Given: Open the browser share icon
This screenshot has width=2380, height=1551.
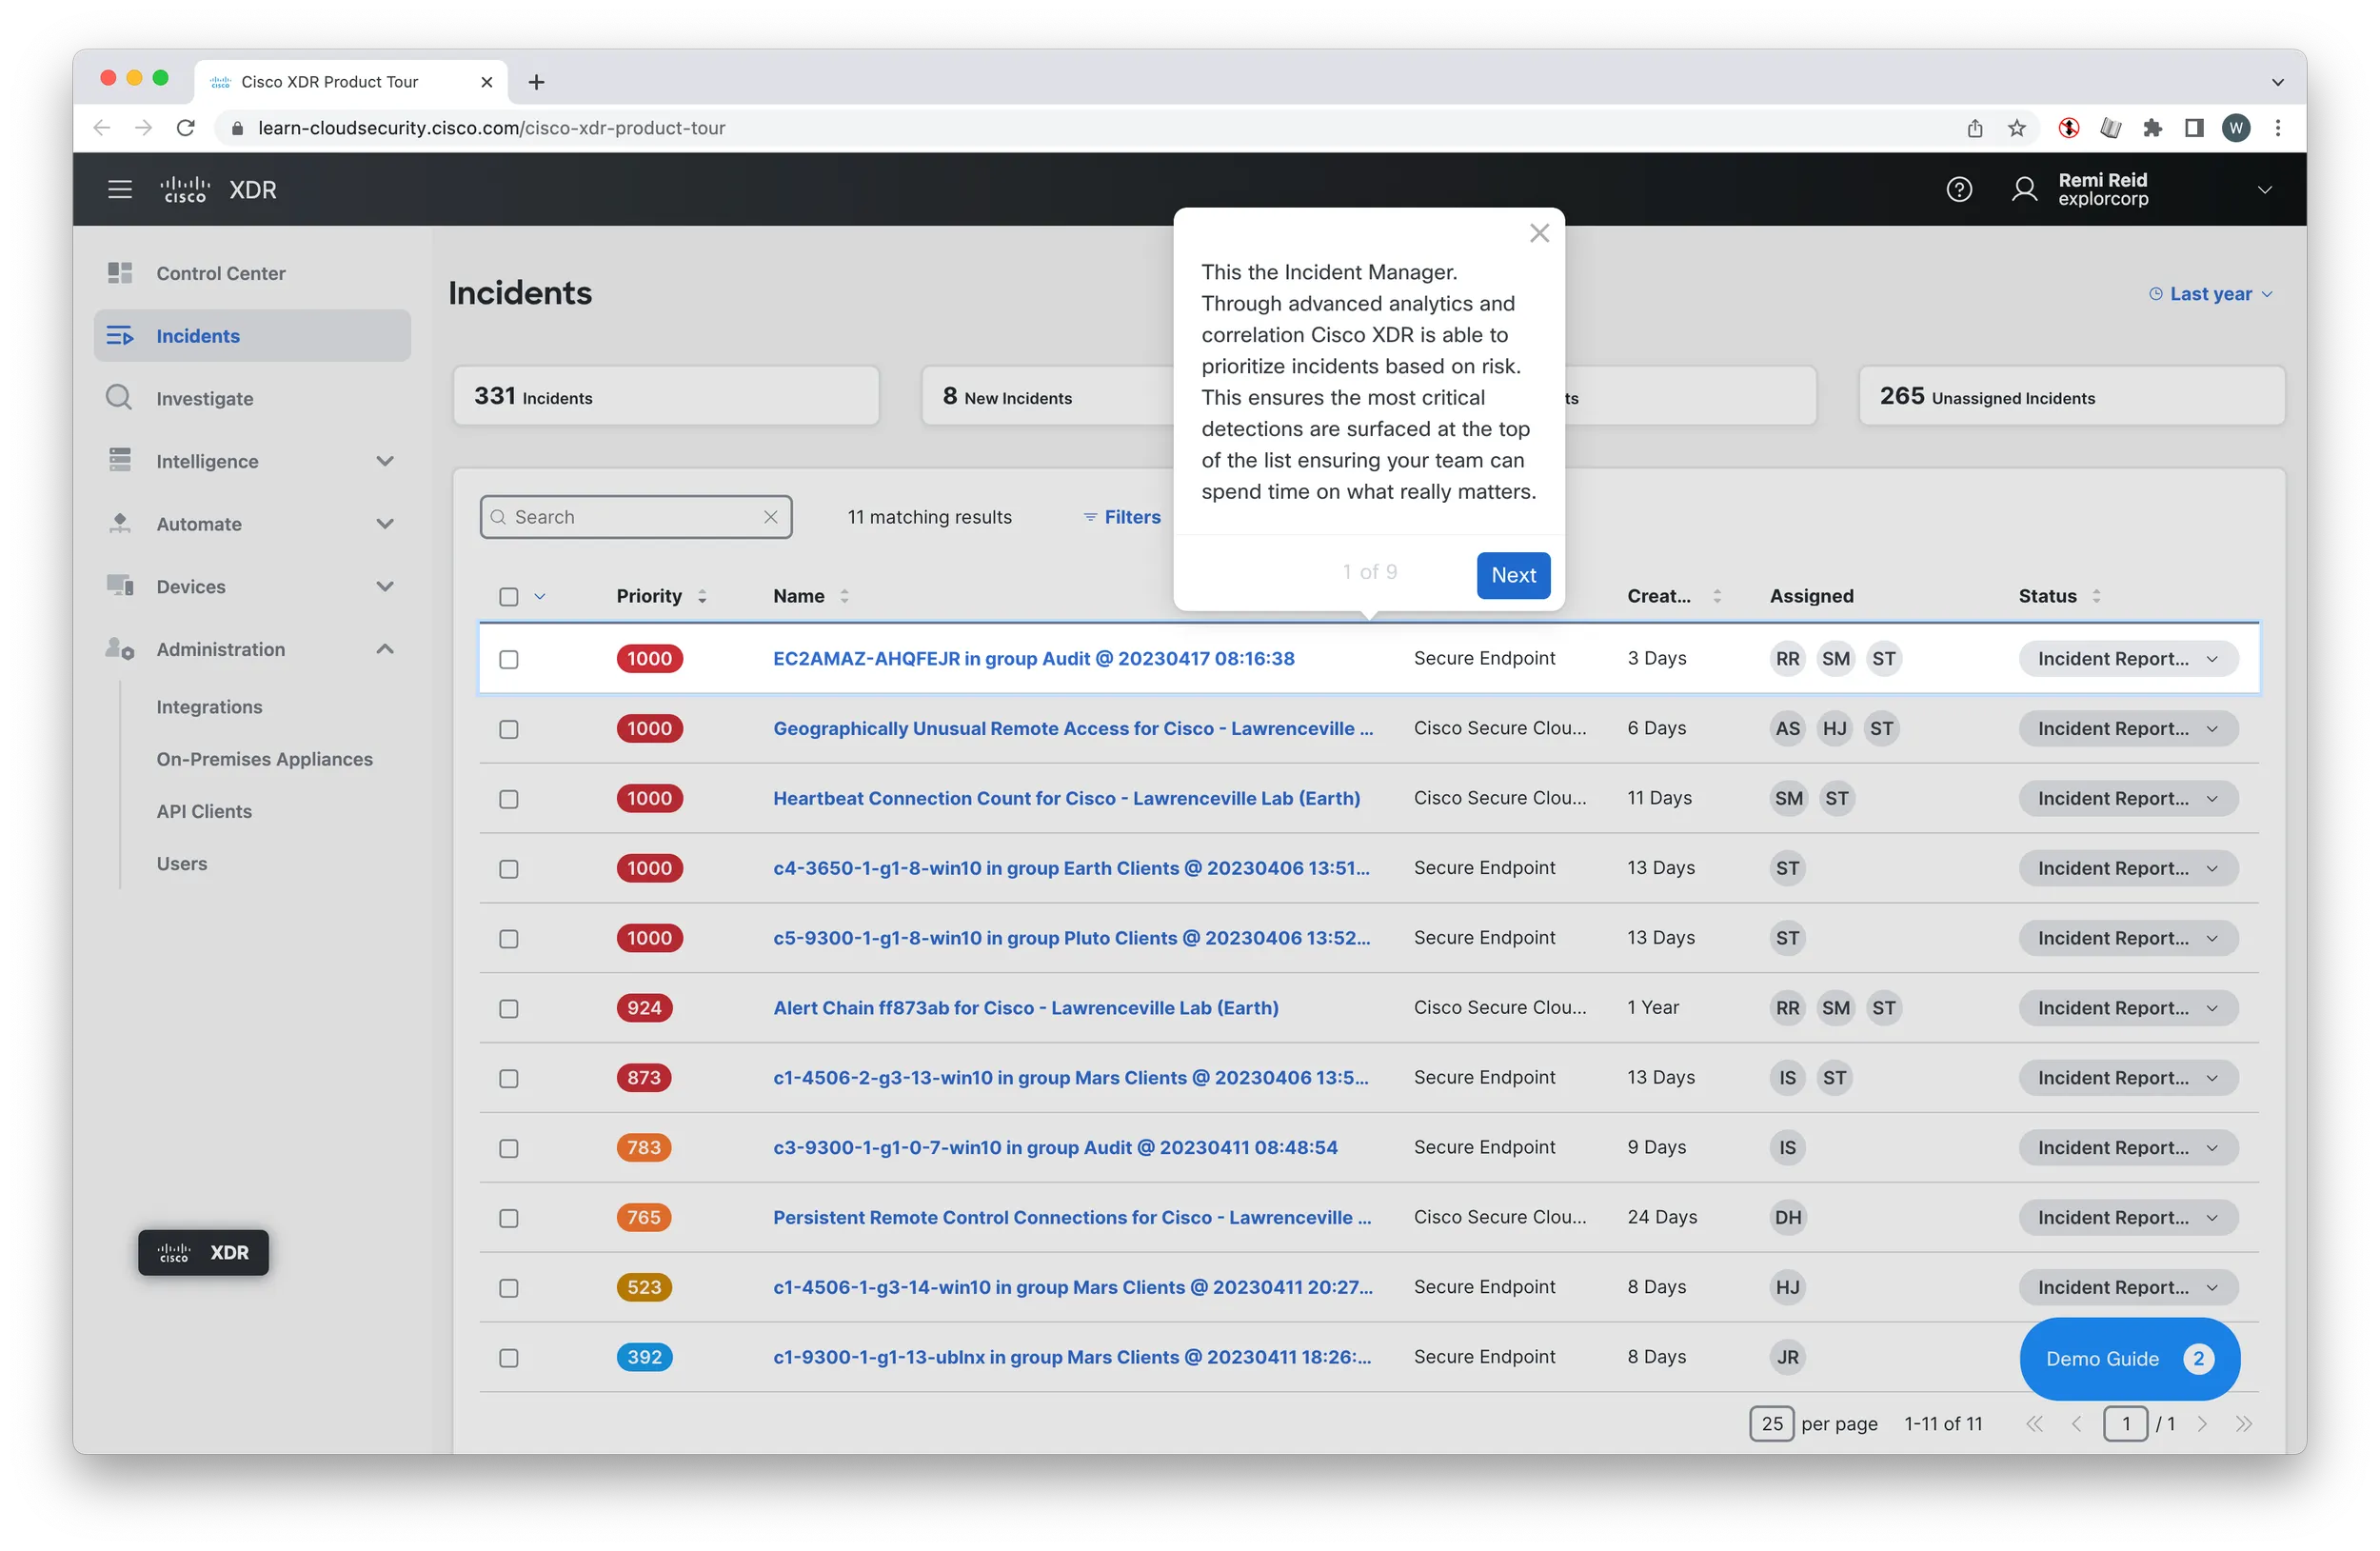Looking at the screenshot, I should (x=1975, y=128).
